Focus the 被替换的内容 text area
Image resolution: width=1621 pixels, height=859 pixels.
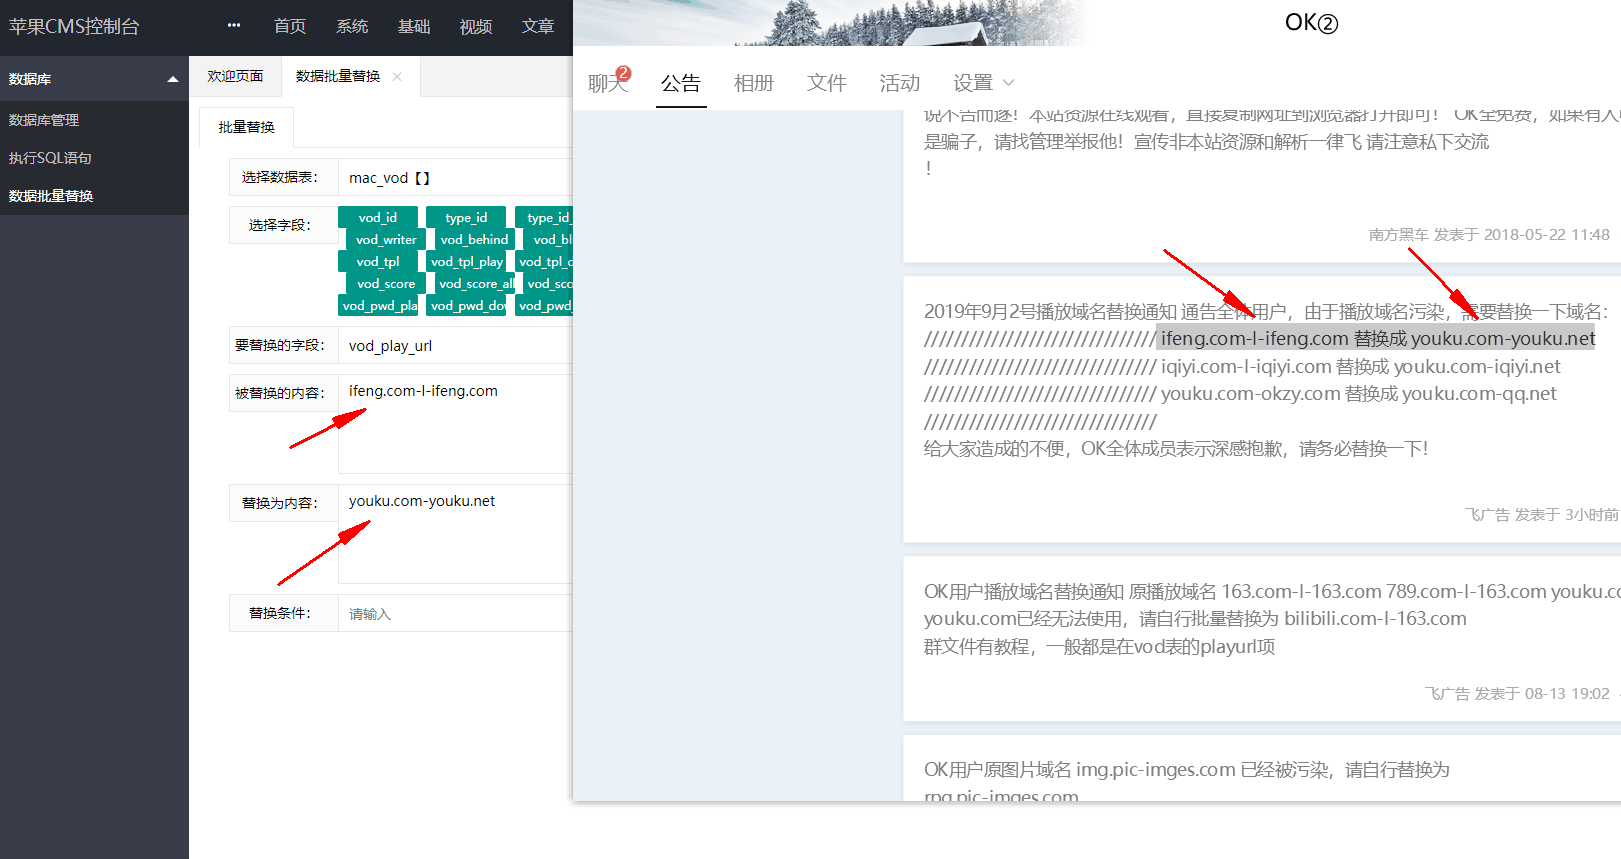tap(456, 424)
